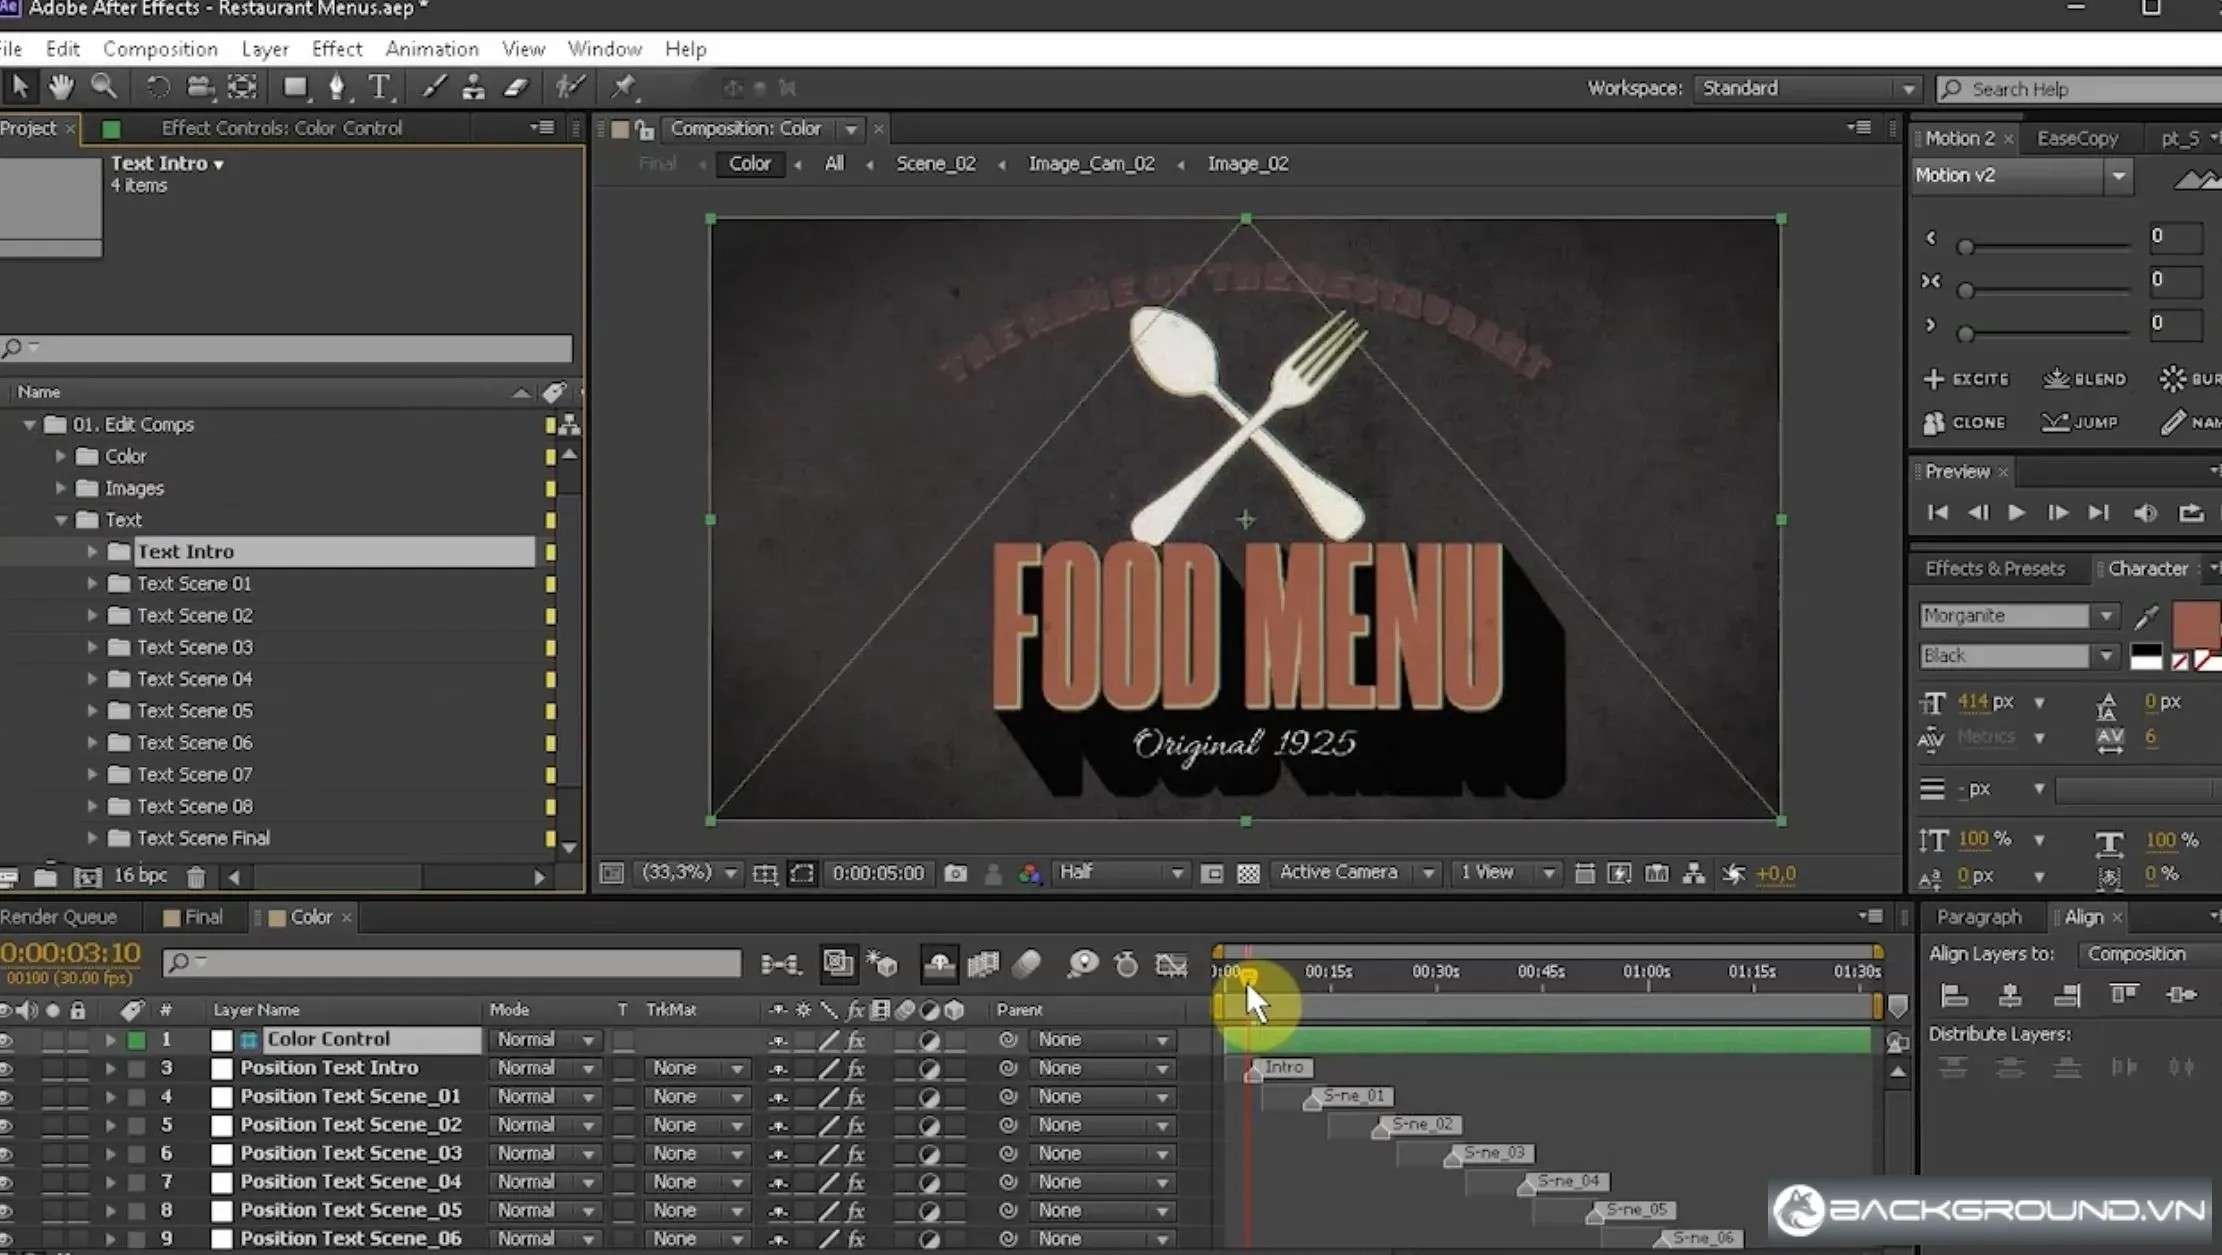Select the Rectangle shape tool
Viewport: 2222px width, 1255px height.
[294, 87]
